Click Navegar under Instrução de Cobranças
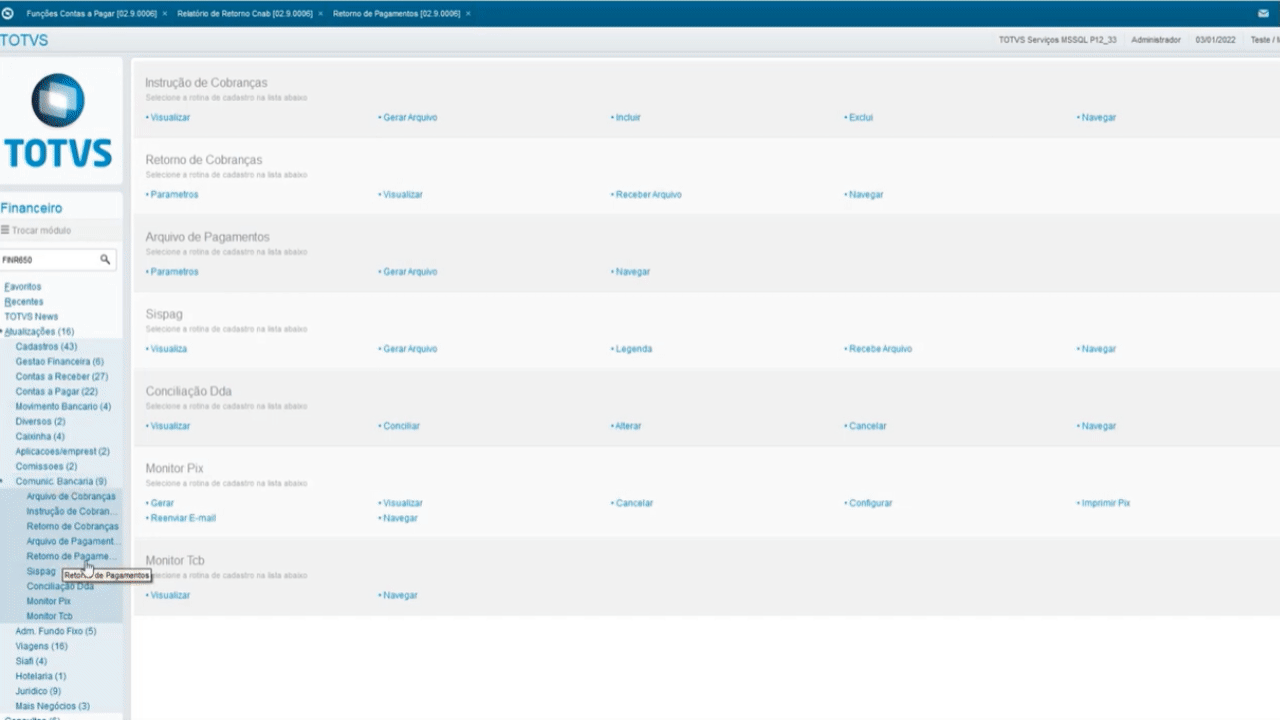The height and width of the screenshot is (720, 1280). [1097, 118]
